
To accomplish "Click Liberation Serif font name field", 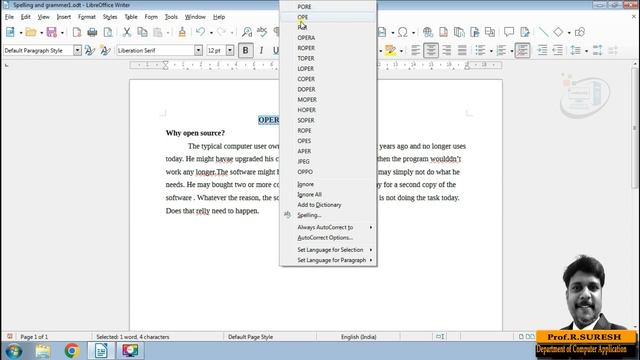I will (x=155, y=50).
